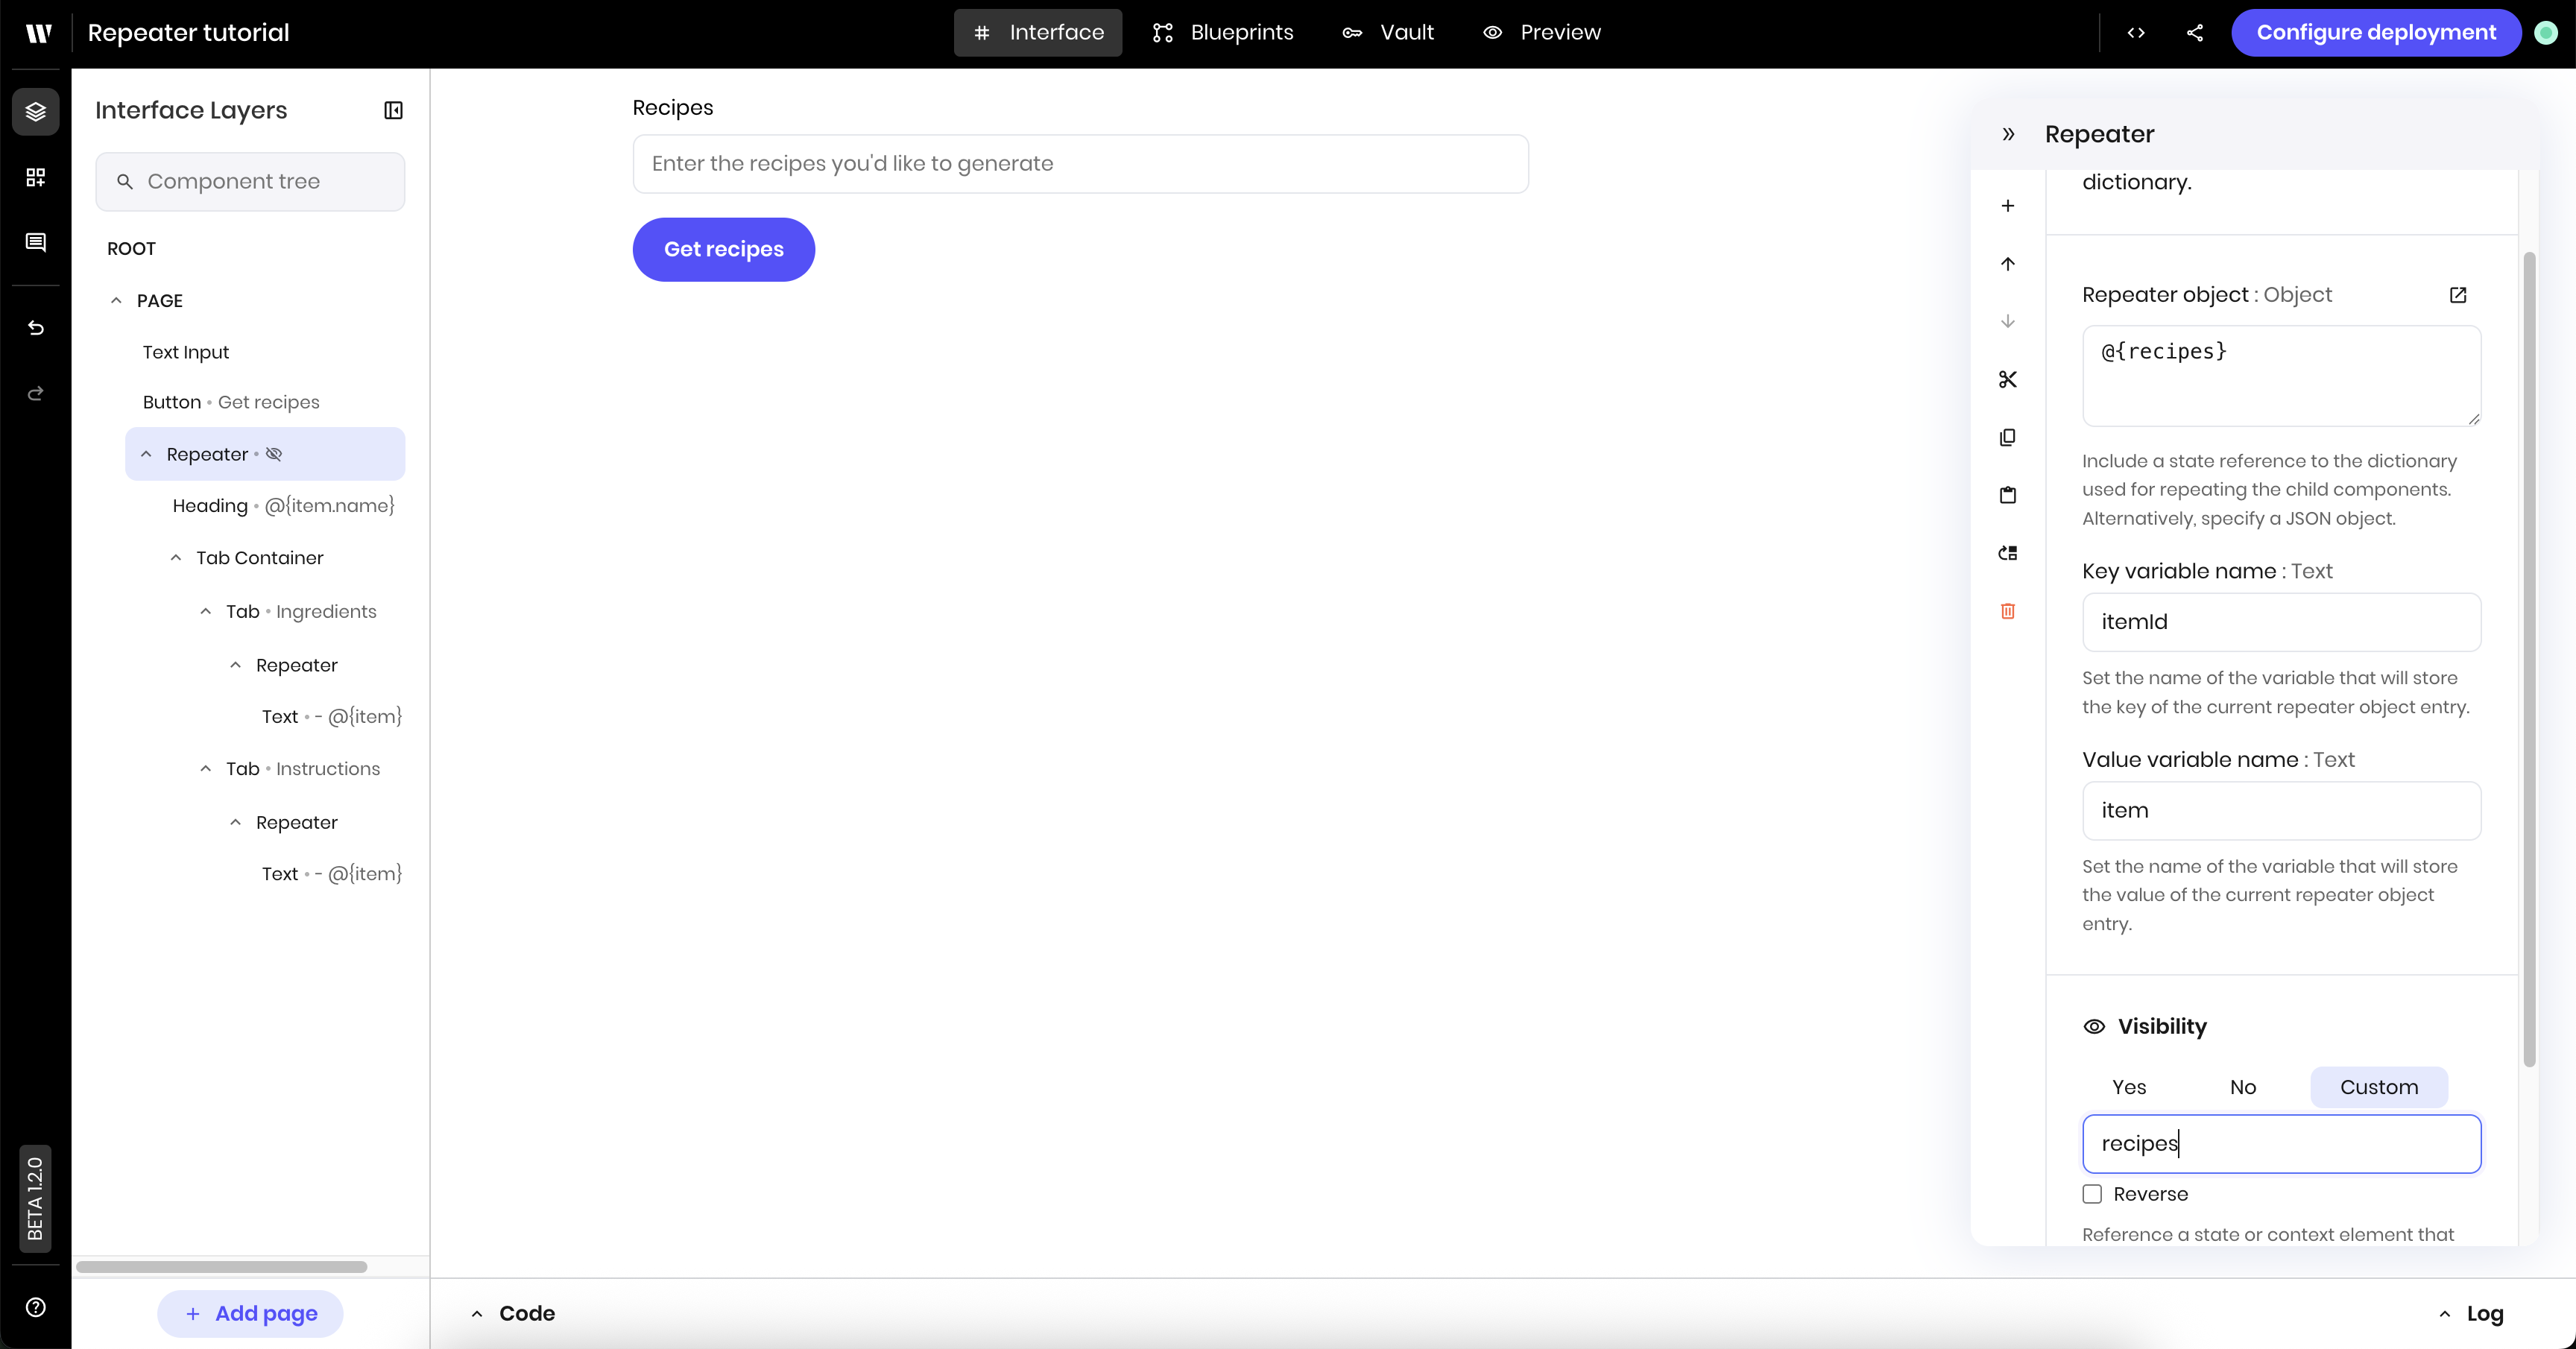Click the go-to-parent icon in settings toolbar

tap(2008, 553)
